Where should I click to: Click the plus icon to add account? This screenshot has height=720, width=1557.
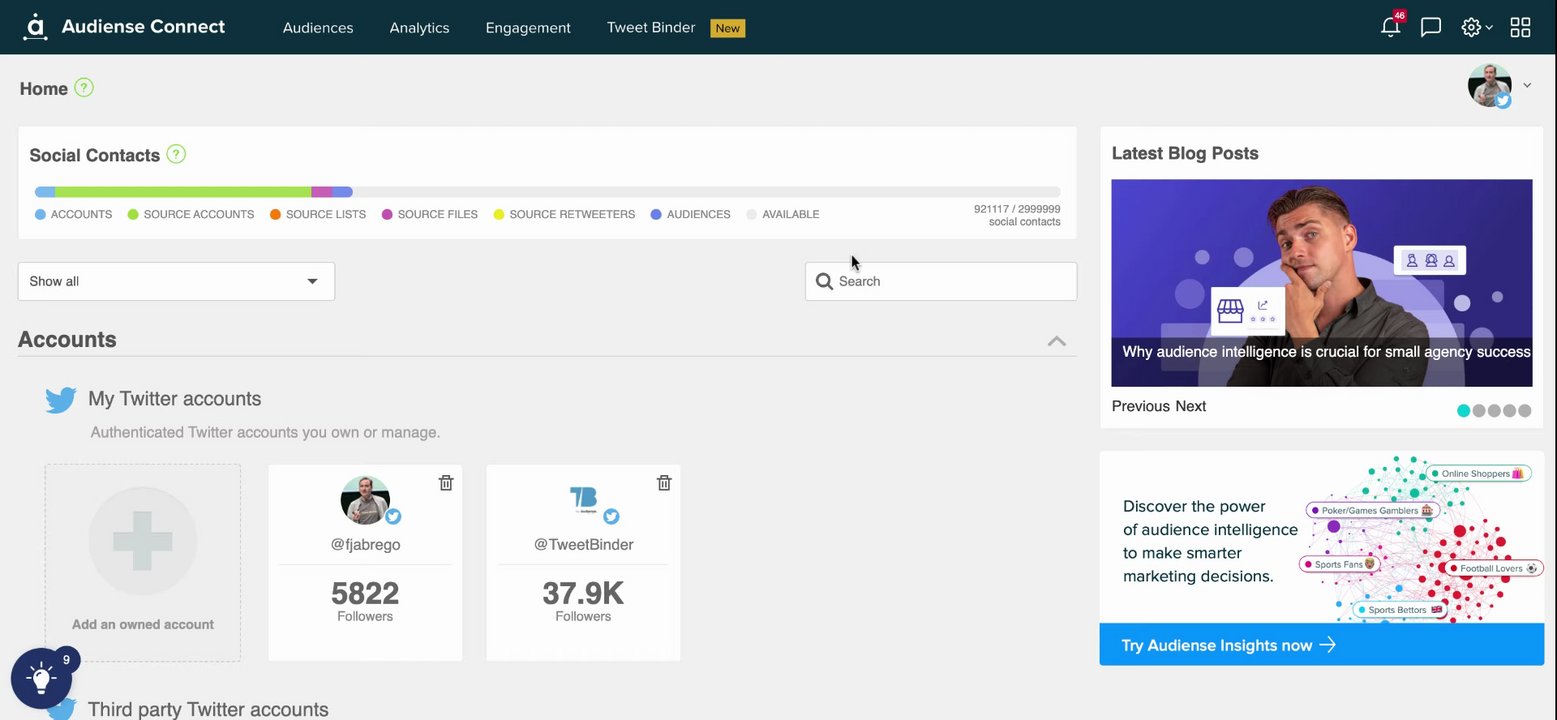143,541
